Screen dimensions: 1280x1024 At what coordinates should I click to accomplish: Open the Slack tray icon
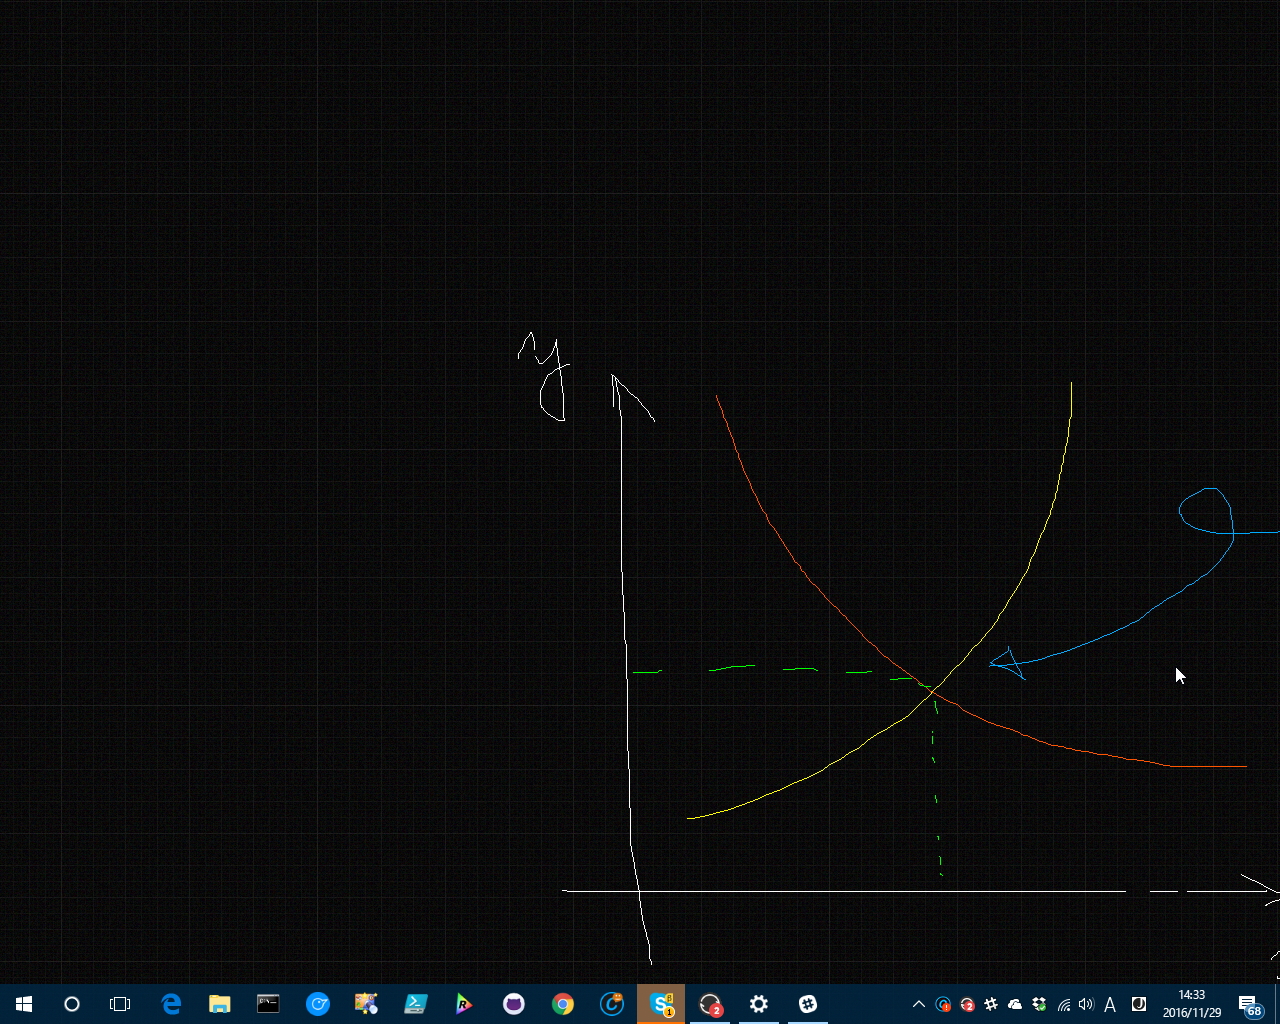pyautogui.click(x=991, y=1004)
